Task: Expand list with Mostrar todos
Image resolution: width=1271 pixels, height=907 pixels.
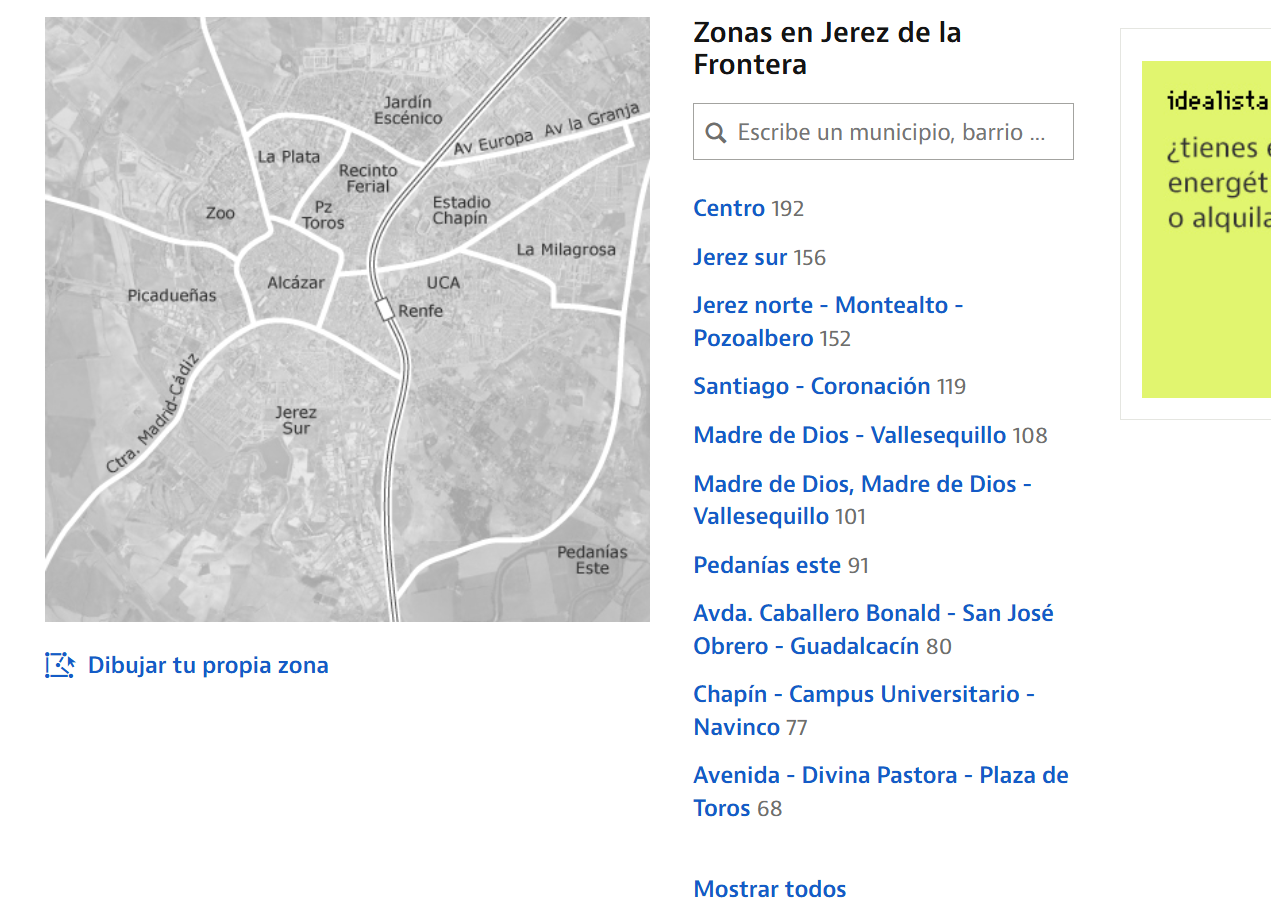Action: (x=769, y=889)
